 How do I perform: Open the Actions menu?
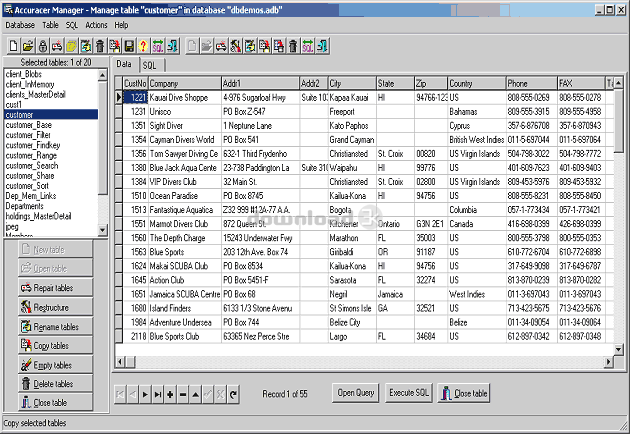click(96, 25)
